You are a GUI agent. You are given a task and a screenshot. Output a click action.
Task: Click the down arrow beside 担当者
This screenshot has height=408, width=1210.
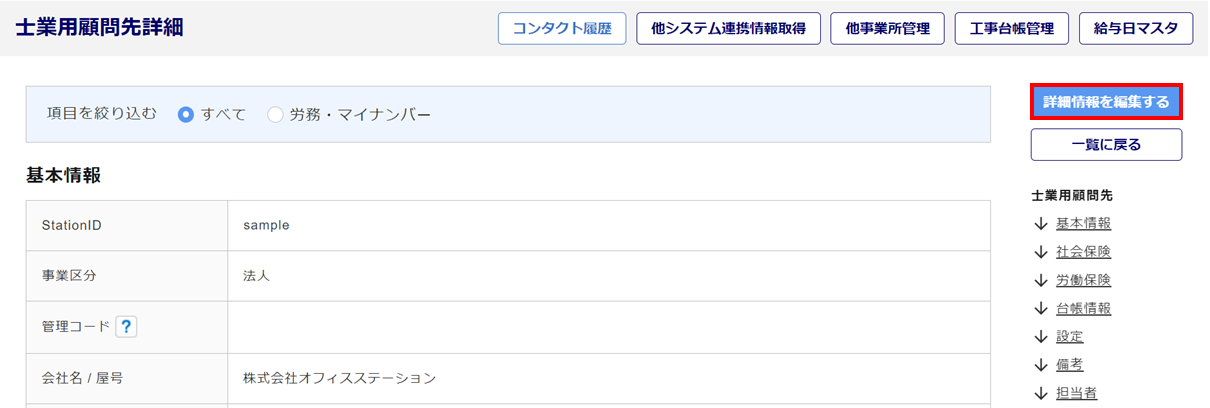(x=1041, y=393)
